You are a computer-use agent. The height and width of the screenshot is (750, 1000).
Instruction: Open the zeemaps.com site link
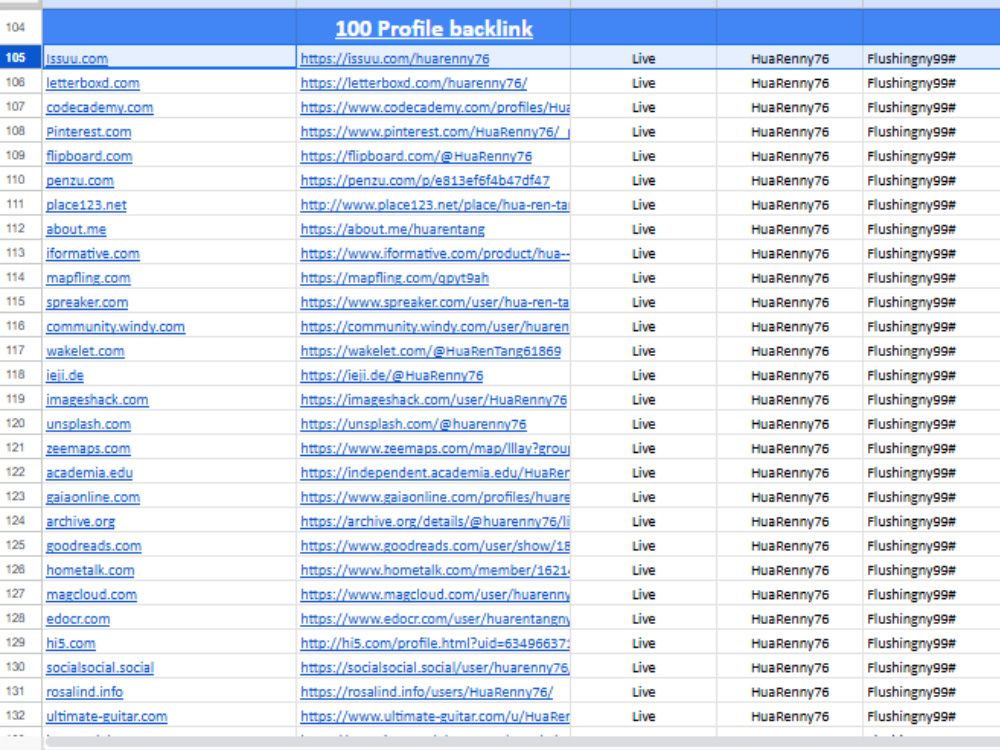point(88,448)
